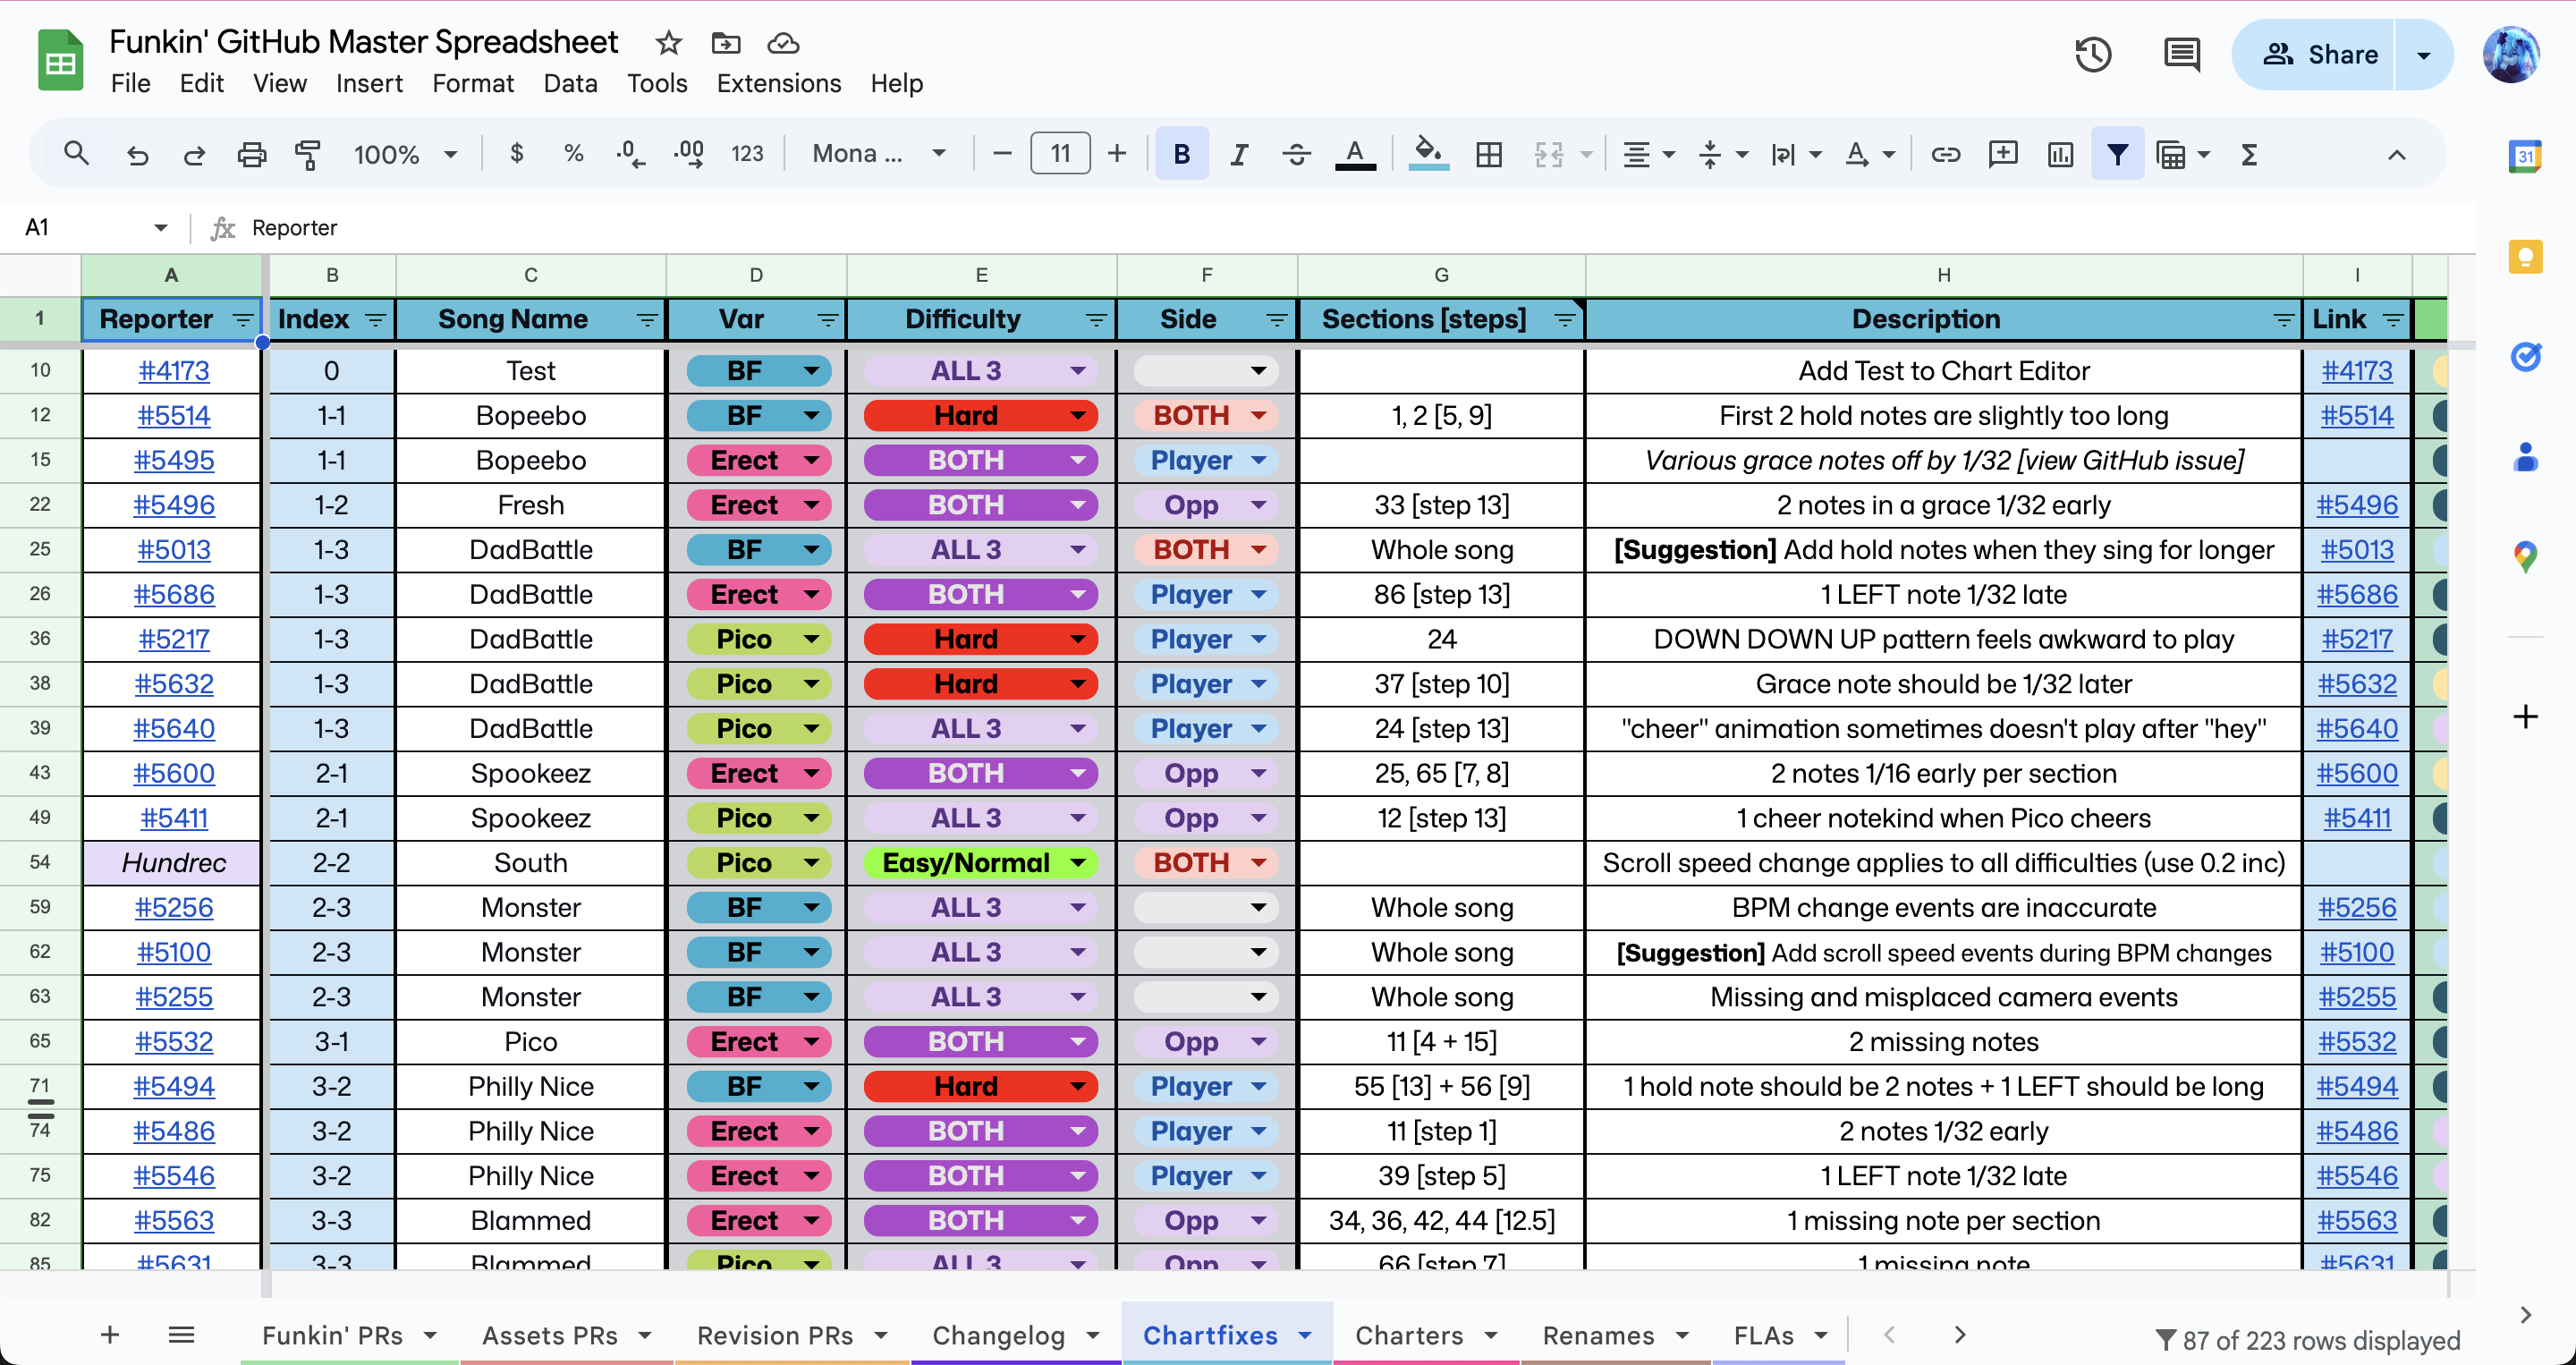Open Google Tasks side panel

tap(2526, 357)
